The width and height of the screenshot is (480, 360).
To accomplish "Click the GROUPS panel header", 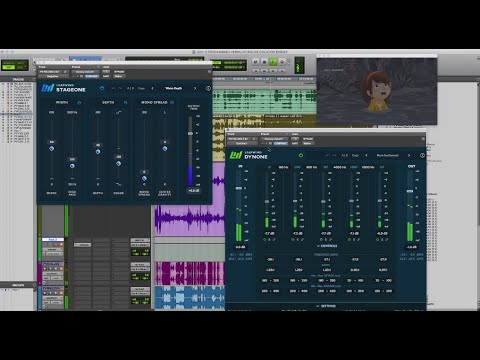I will [18, 285].
